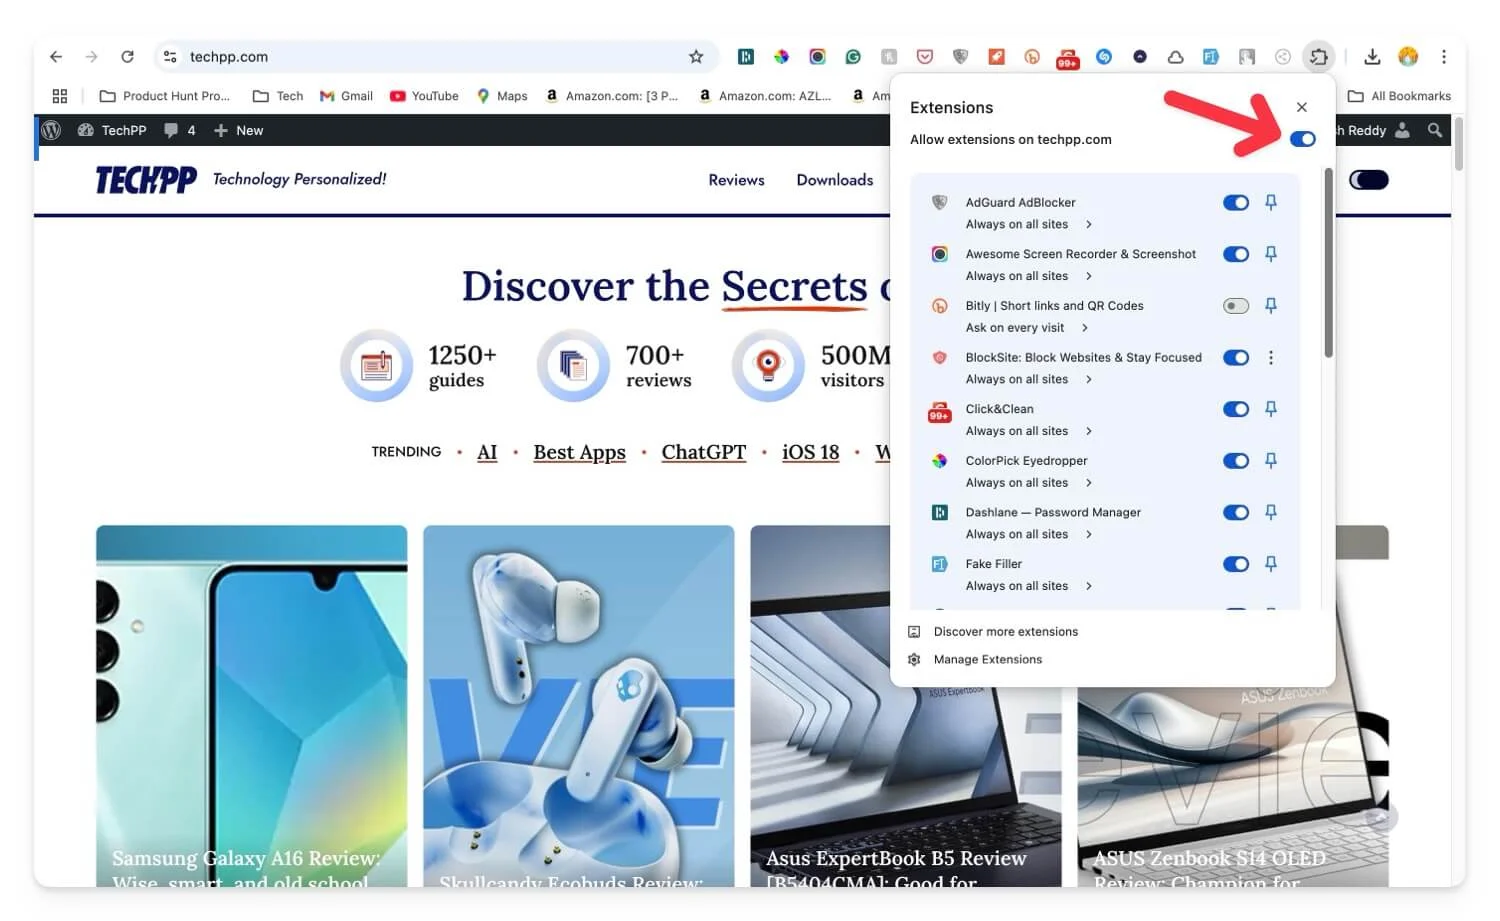Open the Gmail bookmark

(x=346, y=96)
